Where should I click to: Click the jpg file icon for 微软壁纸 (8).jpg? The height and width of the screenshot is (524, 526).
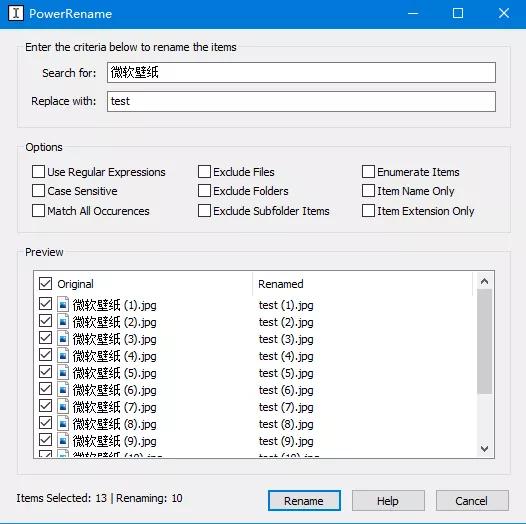pyautogui.click(x=63, y=423)
